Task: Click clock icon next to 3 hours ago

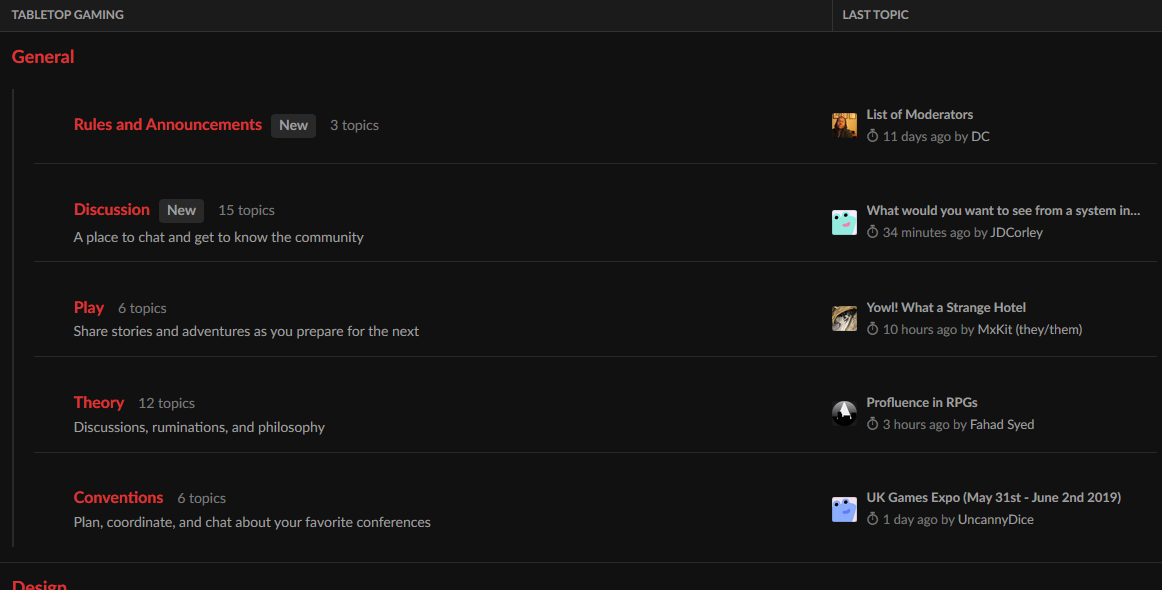Action: [873, 424]
